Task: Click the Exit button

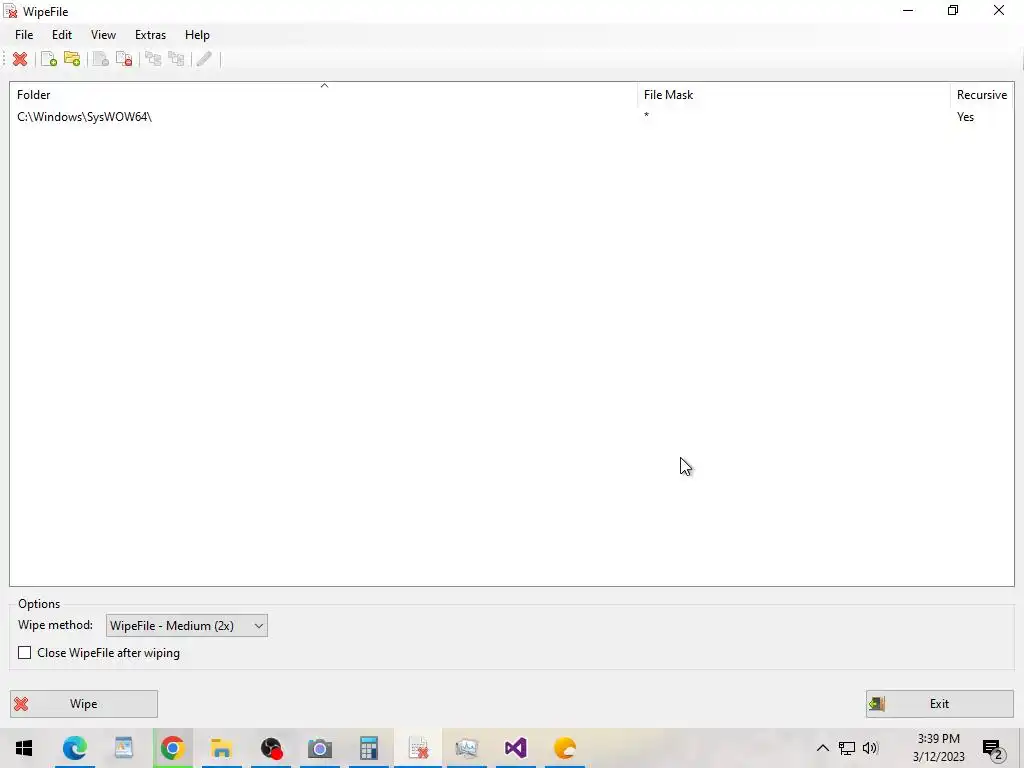Action: coord(940,704)
